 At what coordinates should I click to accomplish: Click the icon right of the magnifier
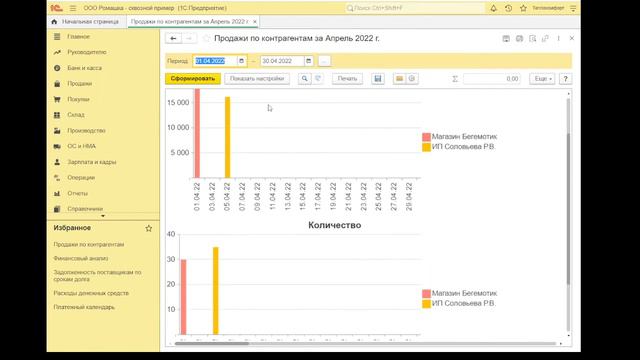pos(318,78)
